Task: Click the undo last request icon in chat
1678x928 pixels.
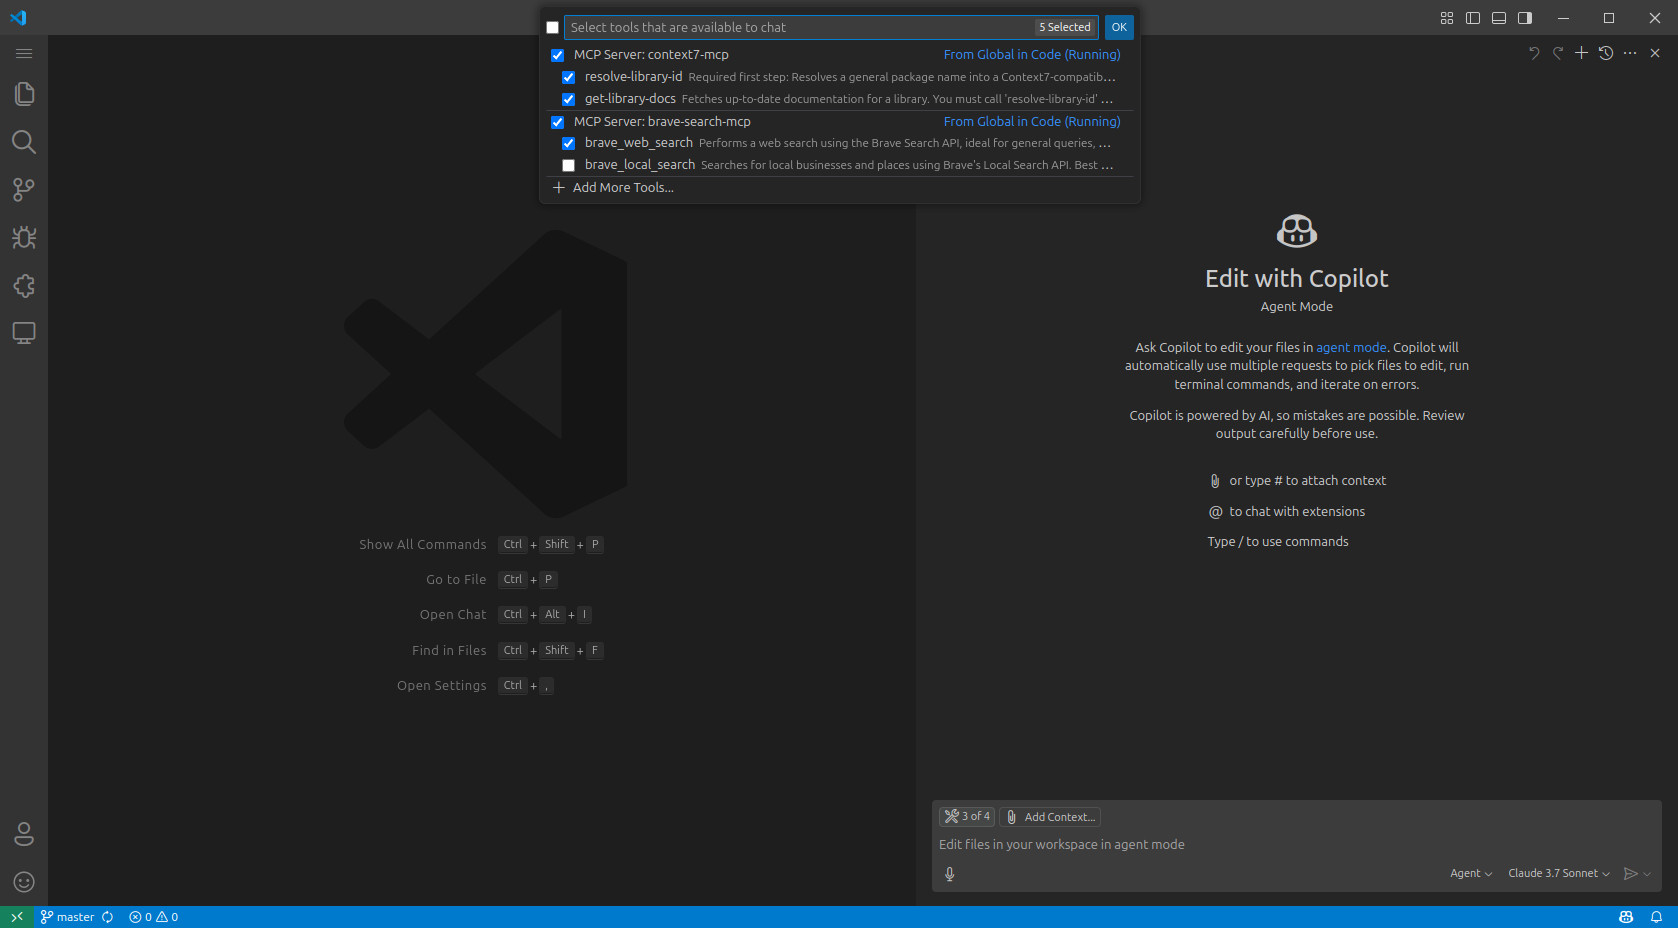Action: (1534, 53)
